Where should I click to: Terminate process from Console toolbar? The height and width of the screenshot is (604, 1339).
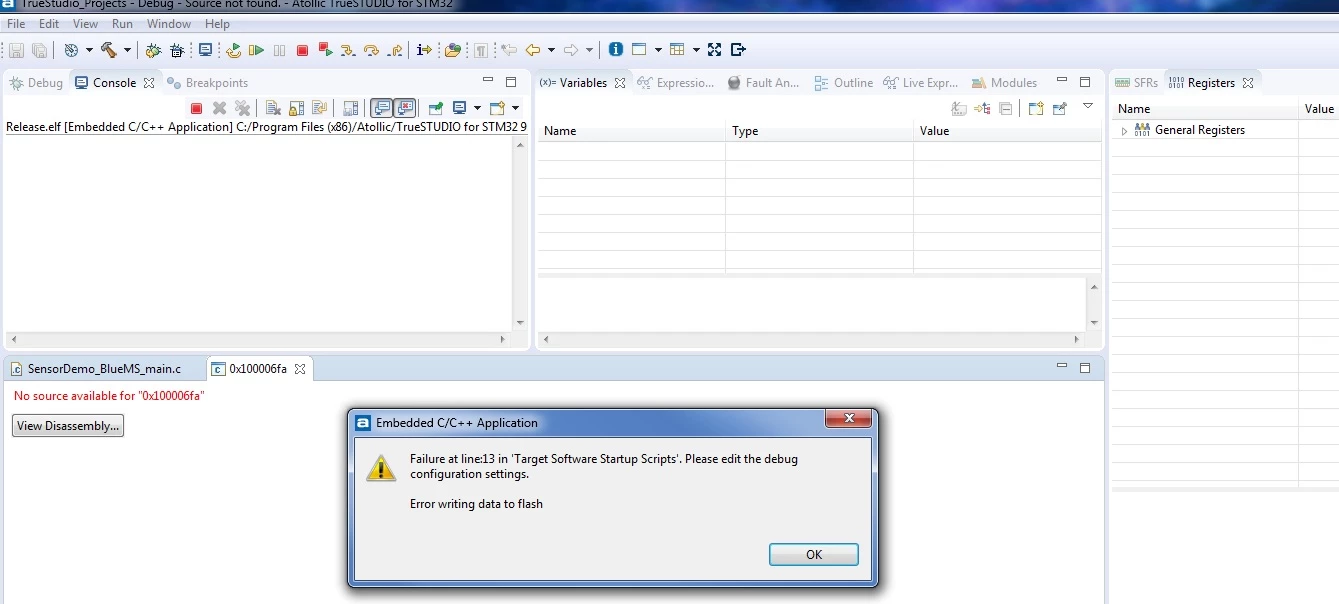click(196, 108)
